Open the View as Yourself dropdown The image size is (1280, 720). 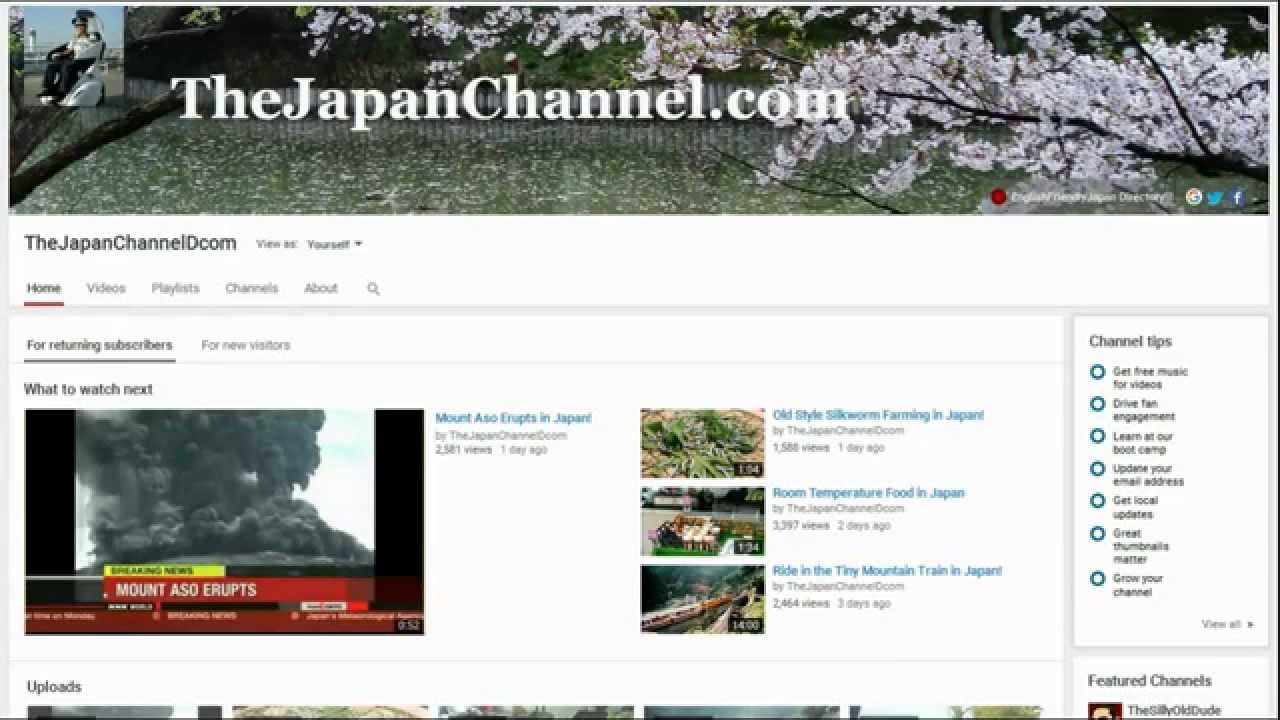coord(334,244)
